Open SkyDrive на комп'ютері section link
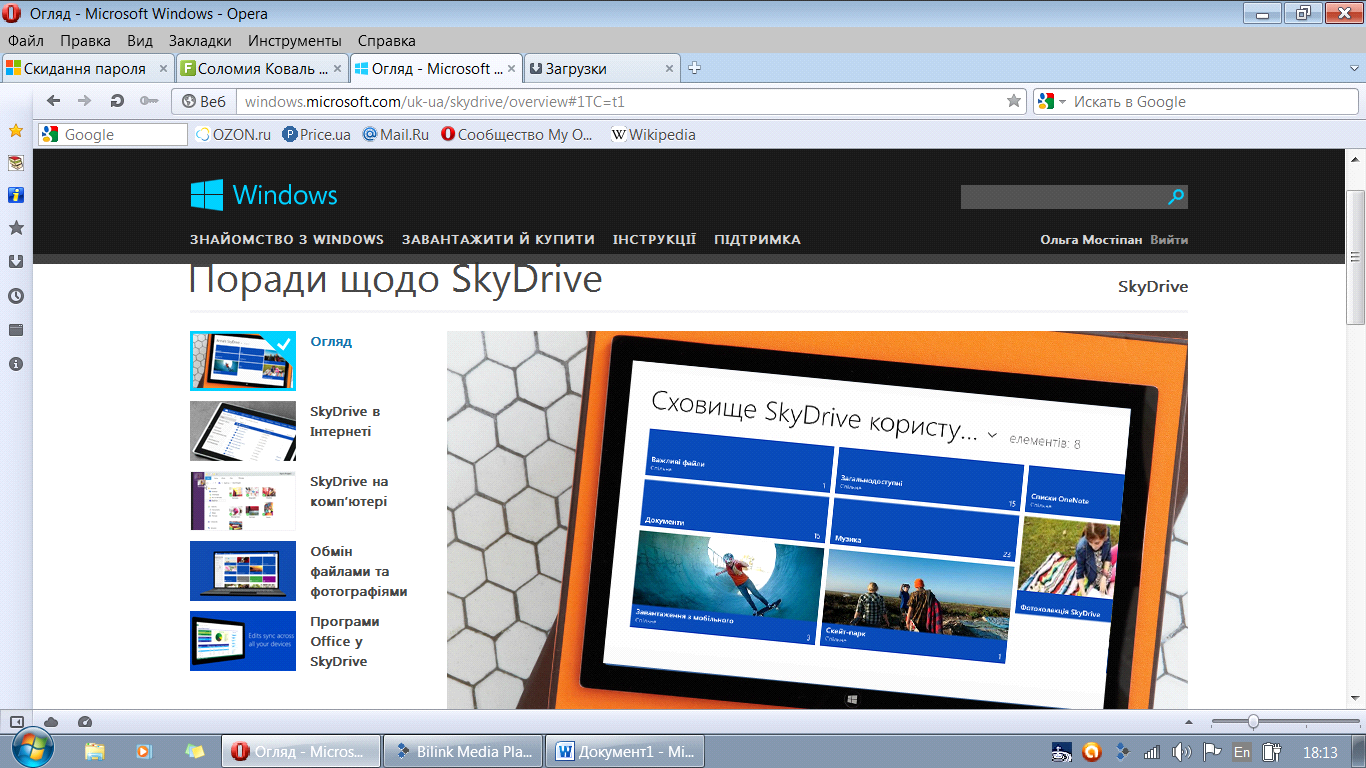Image resolution: width=1366 pixels, height=768 pixels. (349, 491)
